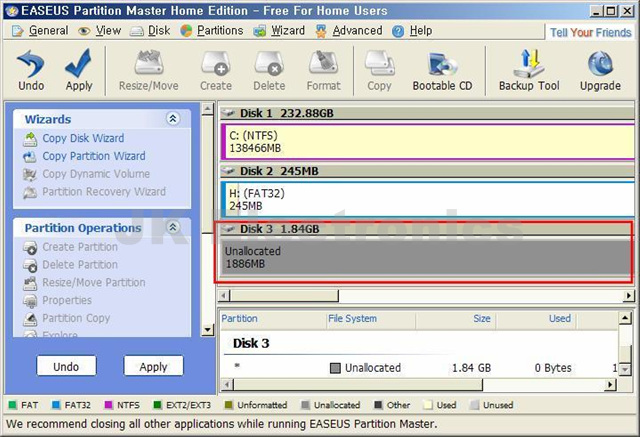Click the Disk 2 245MB header

pyautogui.click(x=427, y=171)
